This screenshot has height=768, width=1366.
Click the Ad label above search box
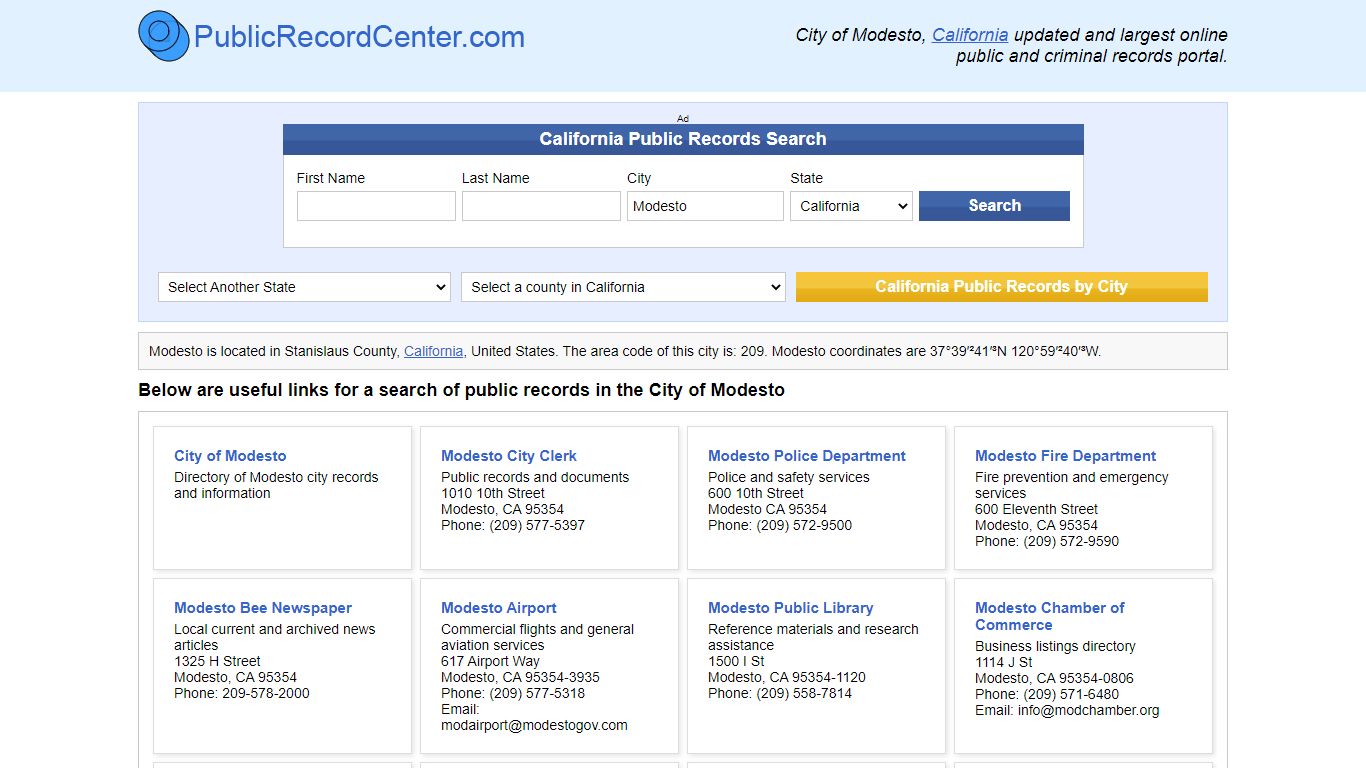point(683,118)
